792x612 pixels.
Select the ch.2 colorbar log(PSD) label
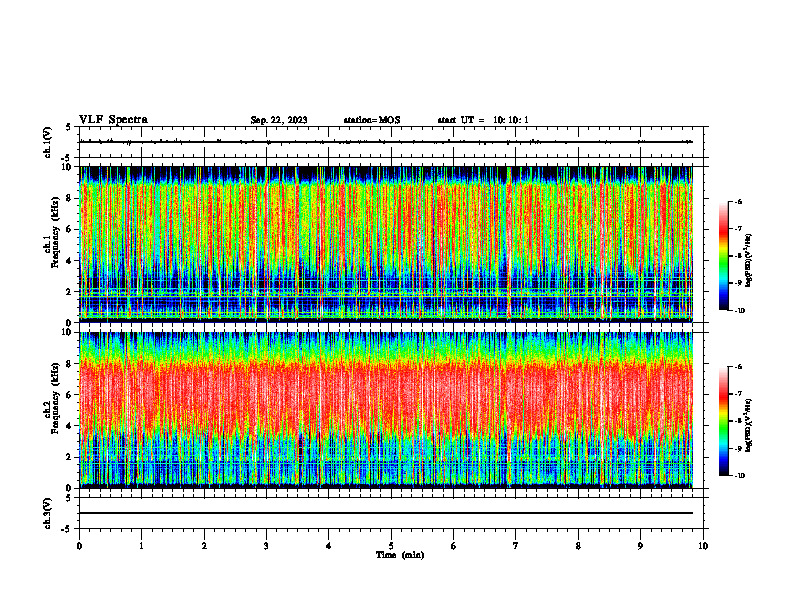coord(748,425)
